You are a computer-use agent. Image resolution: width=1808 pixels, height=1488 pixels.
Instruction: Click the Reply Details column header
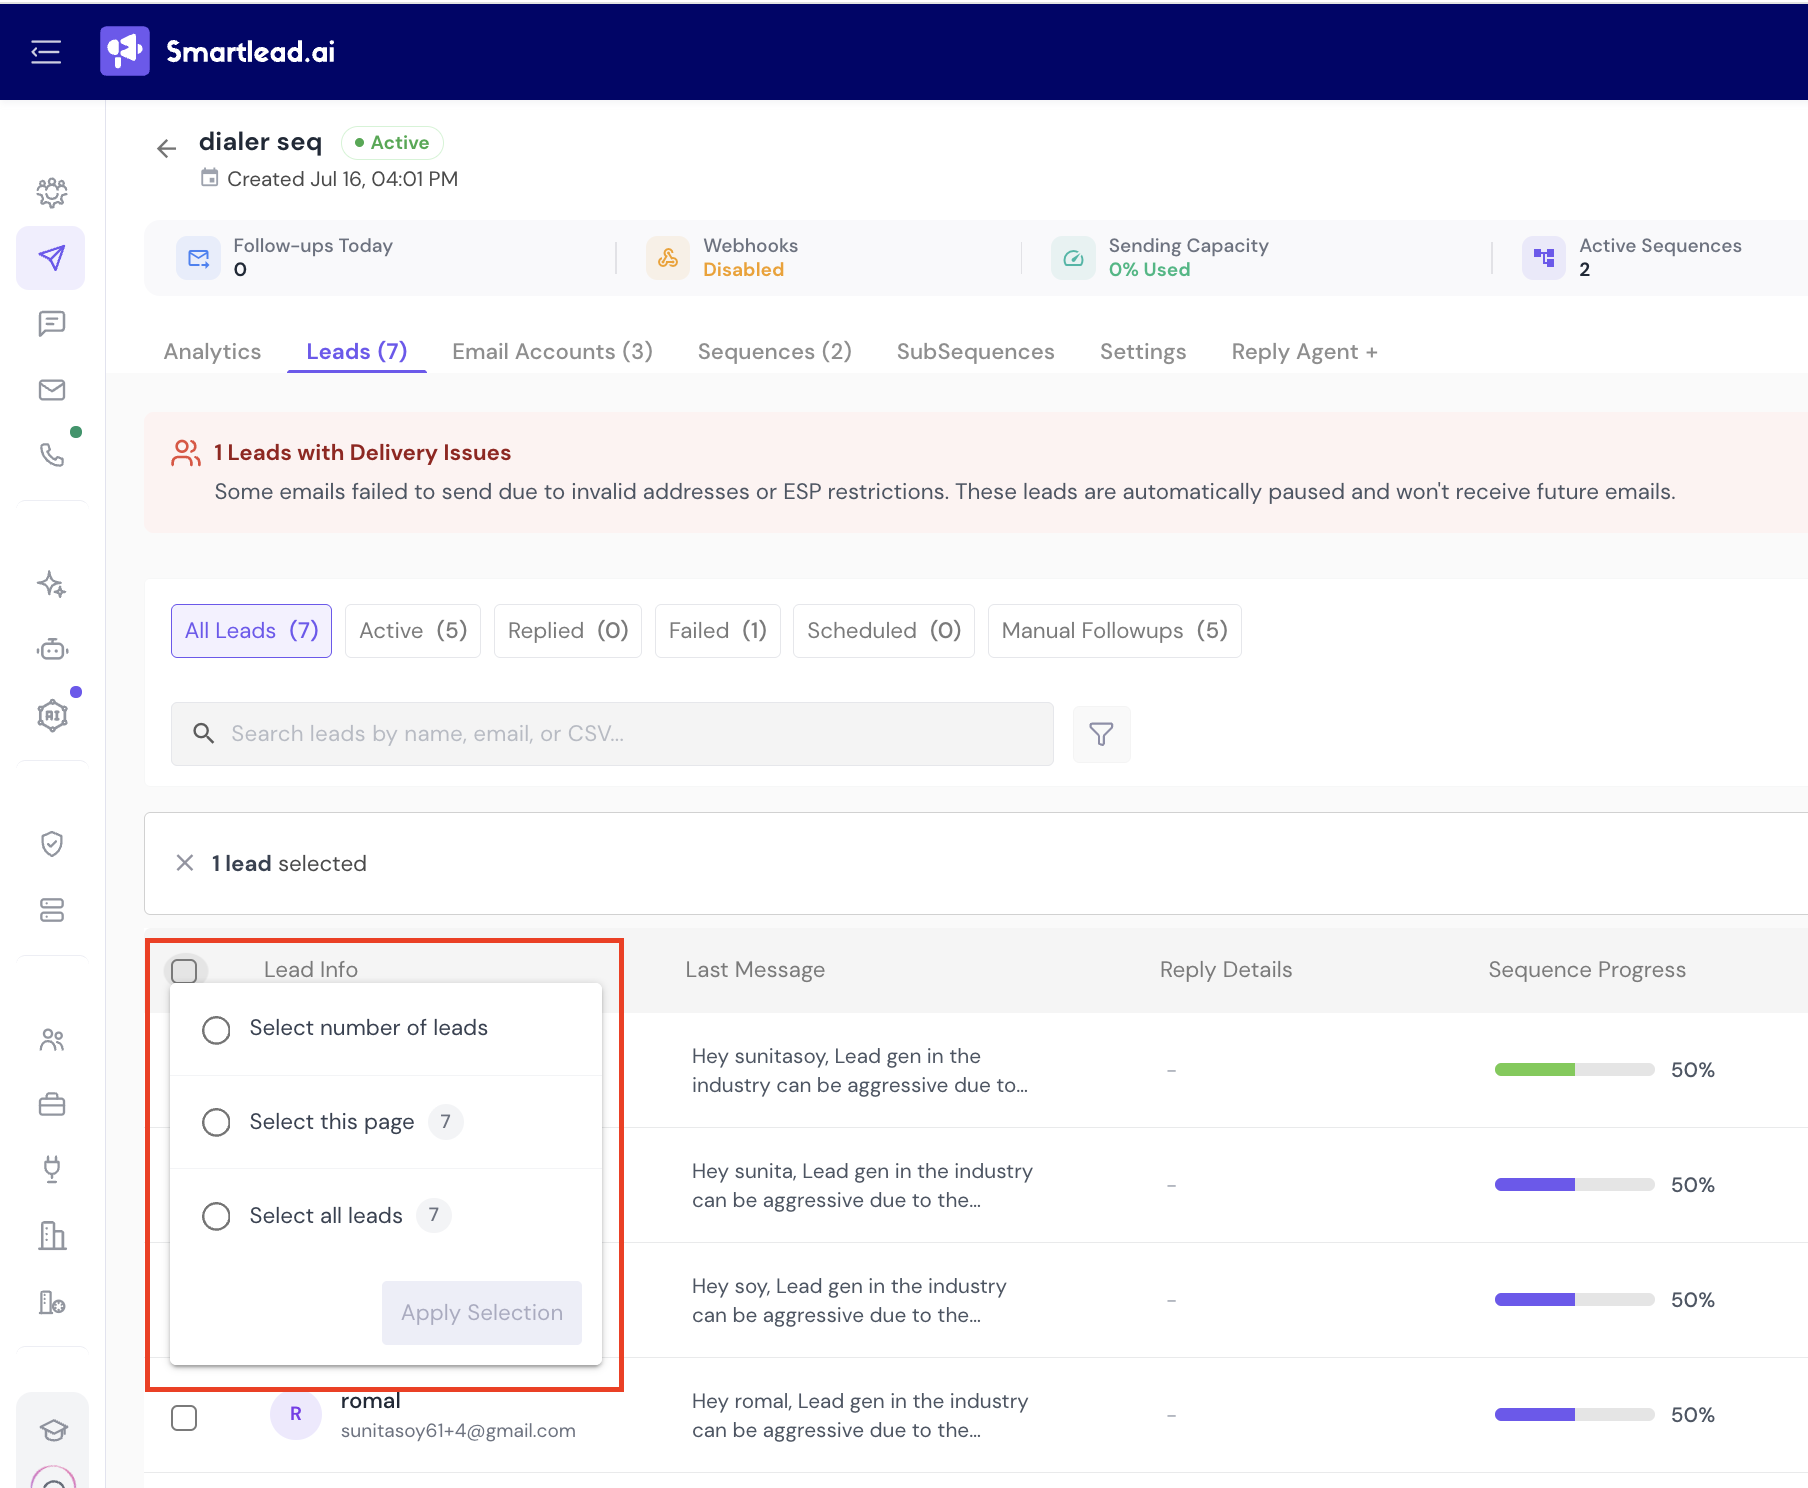(x=1226, y=970)
